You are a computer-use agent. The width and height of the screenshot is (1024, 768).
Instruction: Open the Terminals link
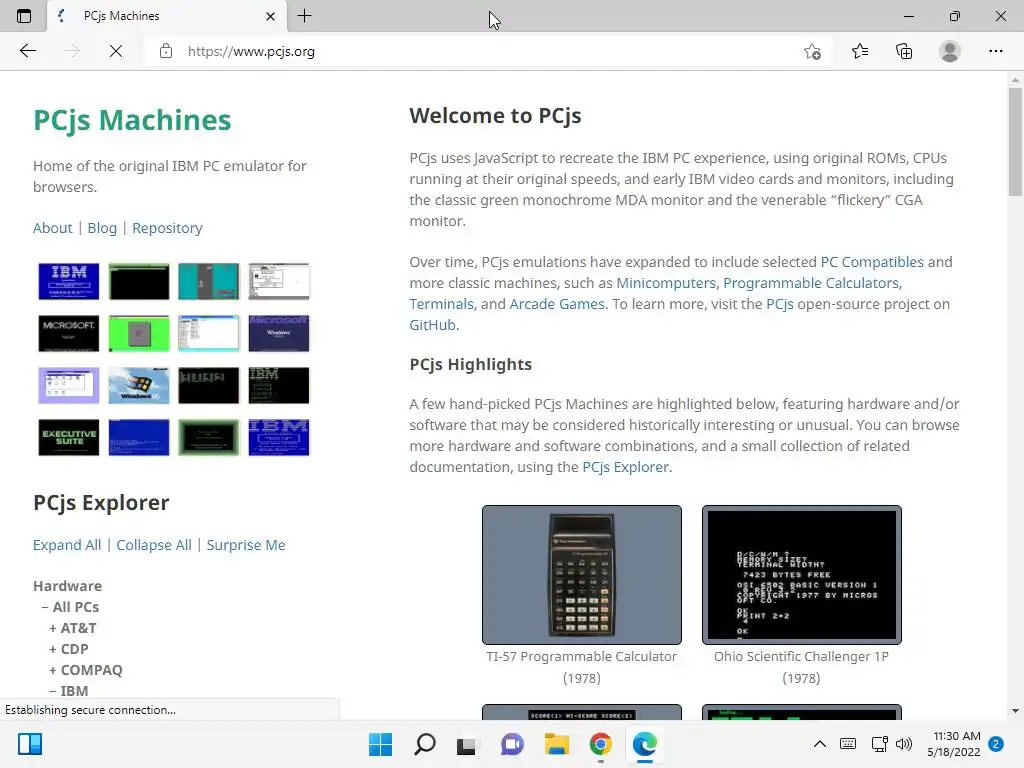pyautogui.click(x=441, y=304)
